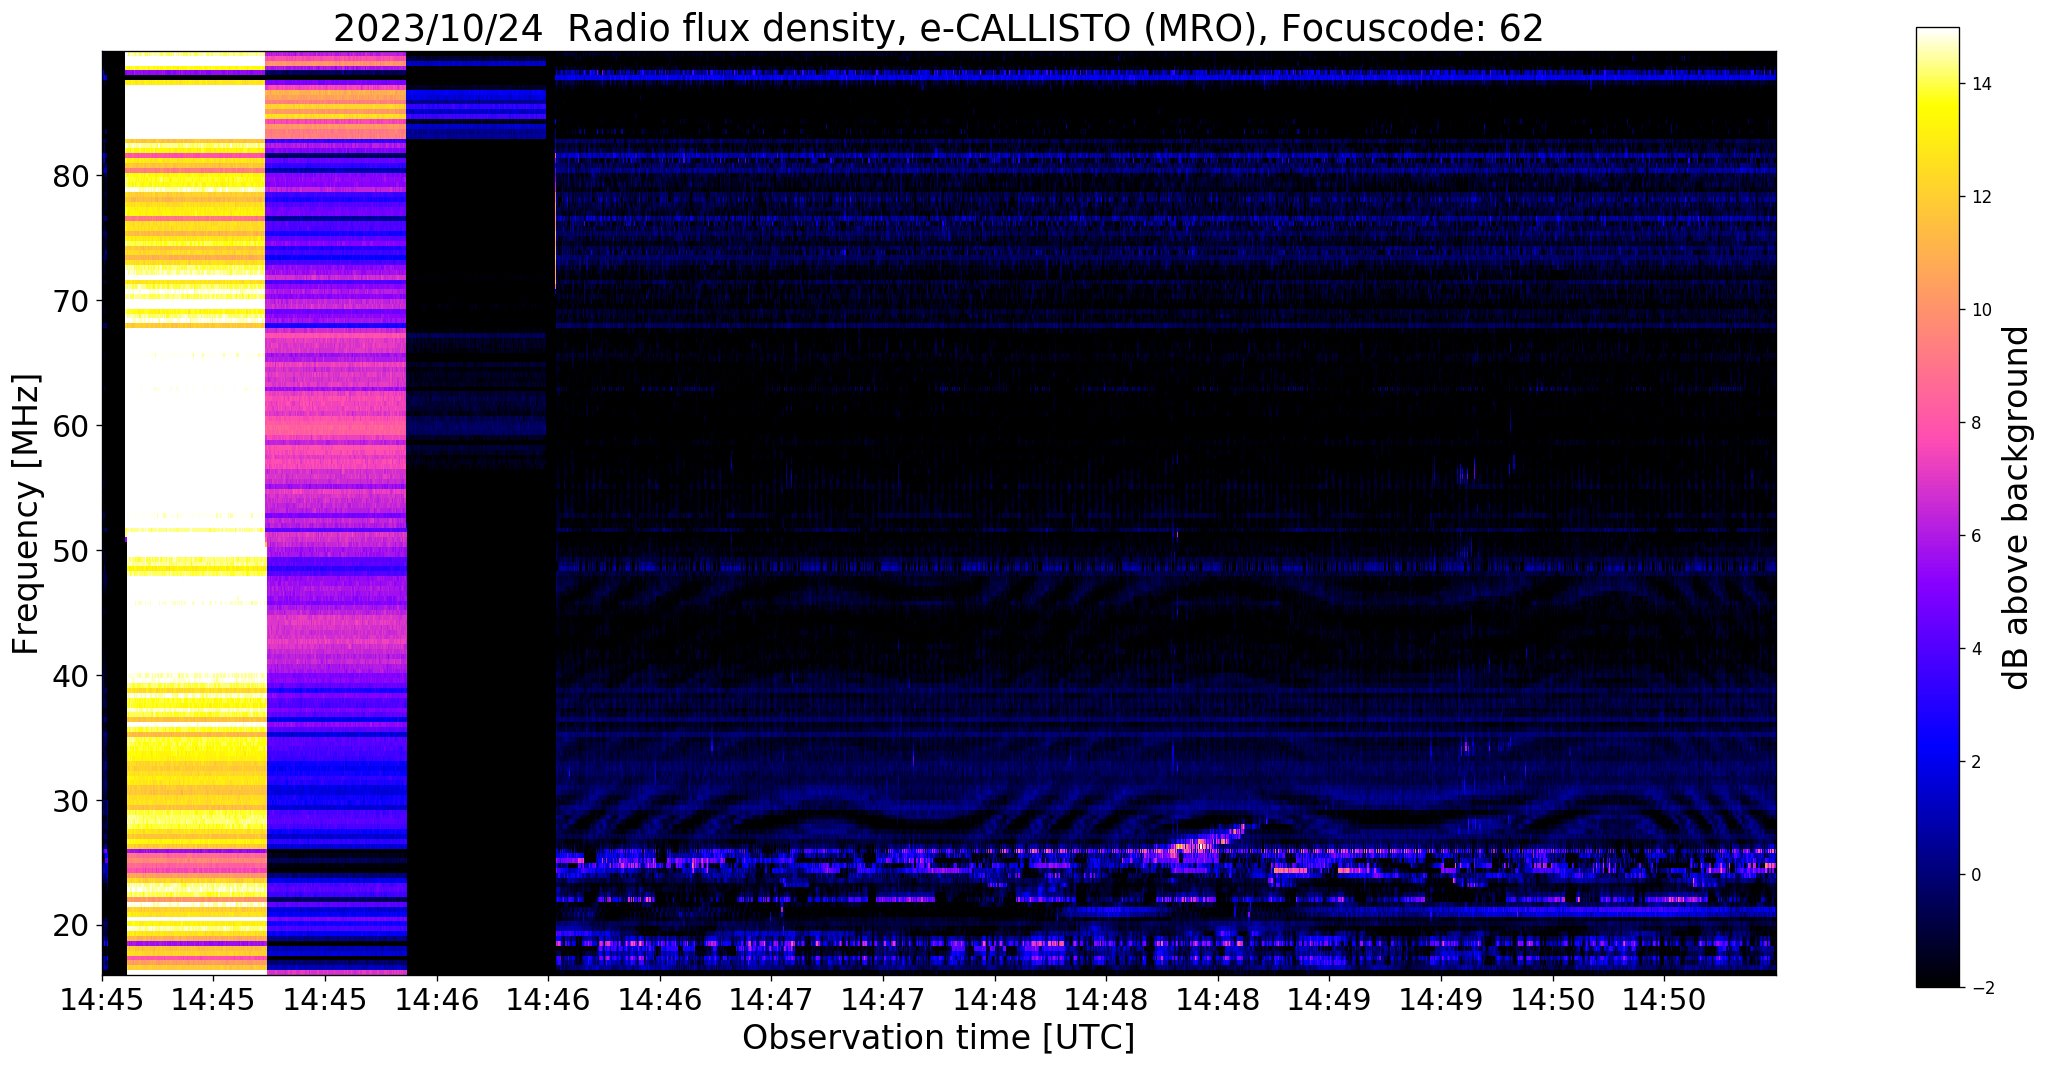
Task: Click the 14 tick label on the colorbar
Action: 1980,84
